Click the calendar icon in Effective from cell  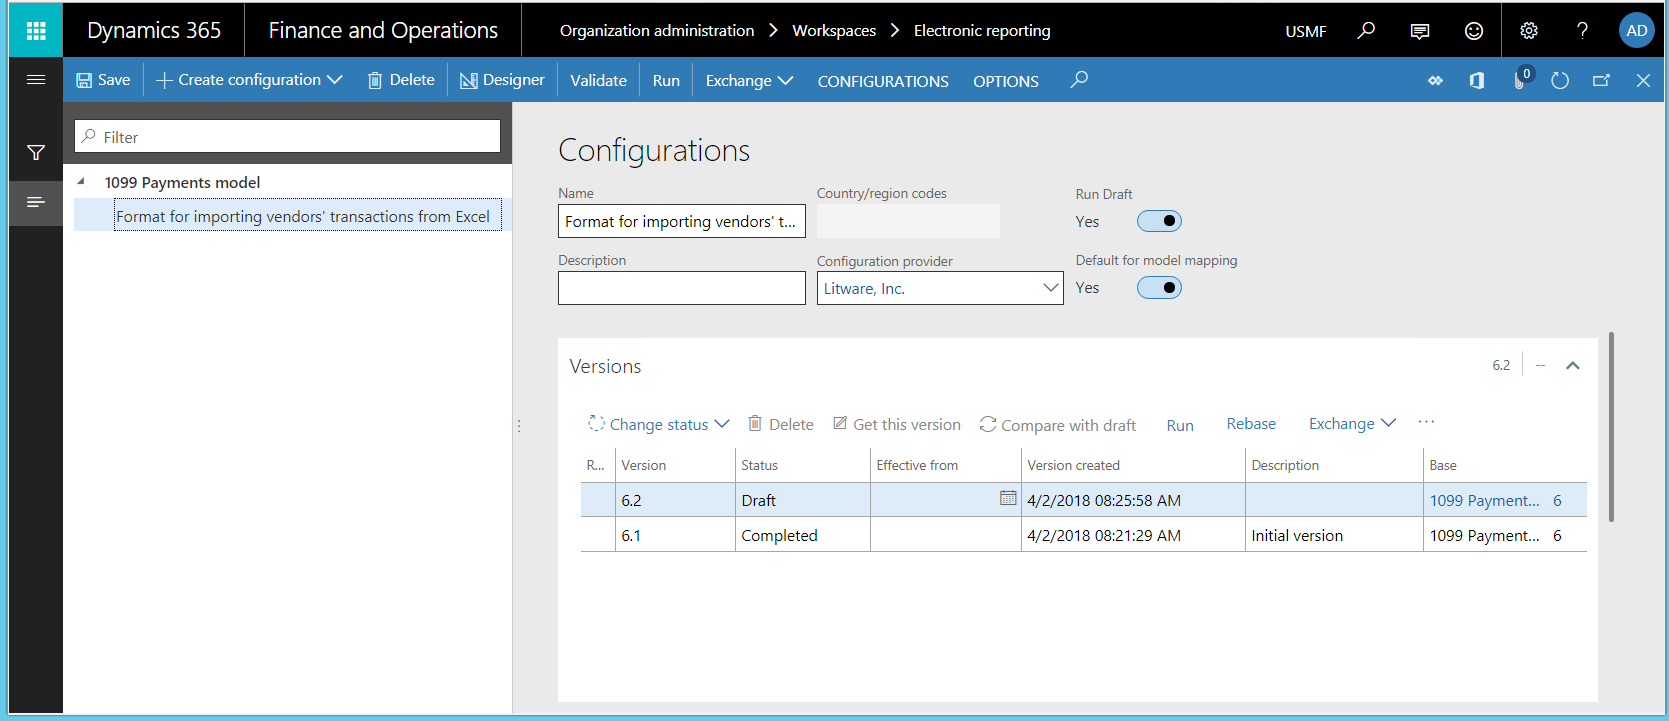(1008, 498)
